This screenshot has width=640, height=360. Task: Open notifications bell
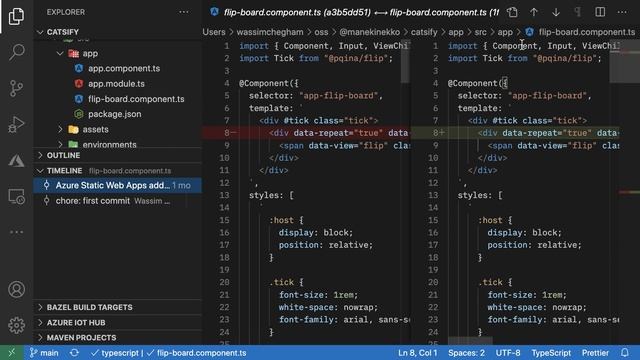point(625,353)
